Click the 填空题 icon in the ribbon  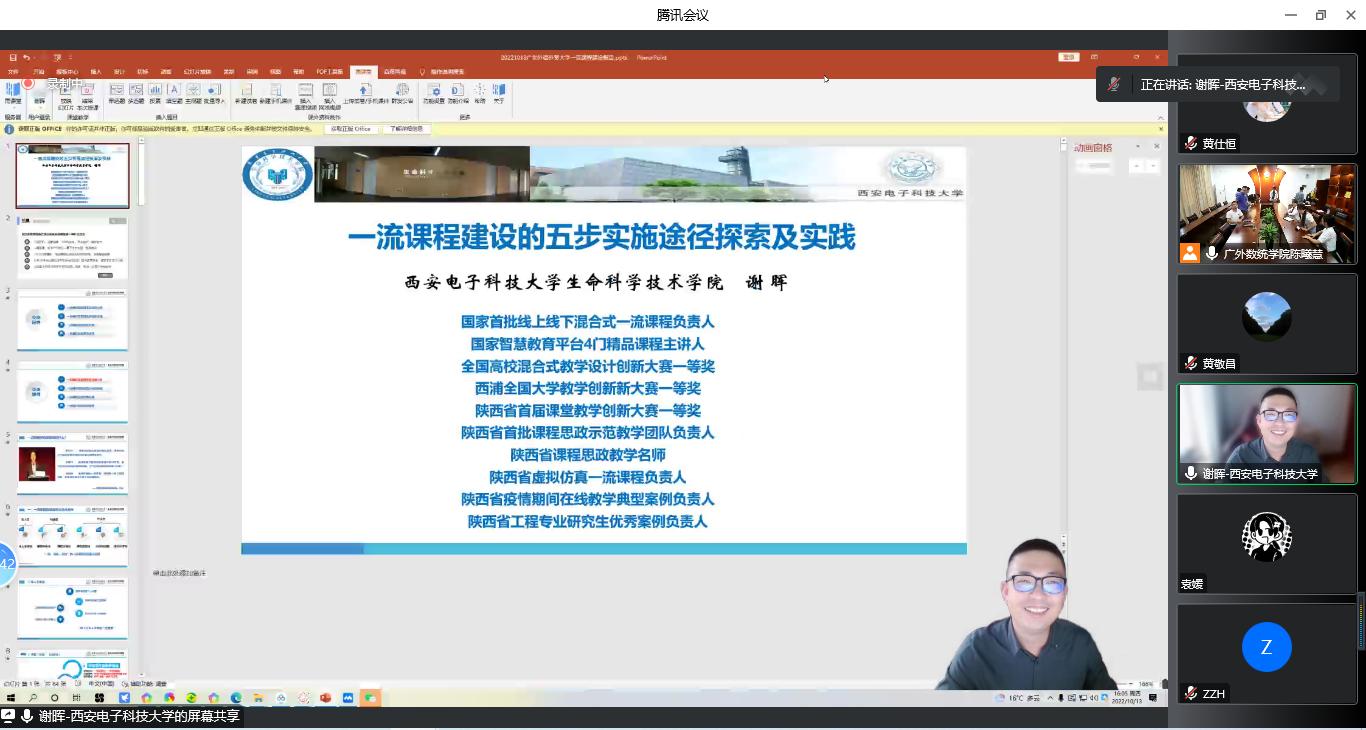tap(173, 91)
